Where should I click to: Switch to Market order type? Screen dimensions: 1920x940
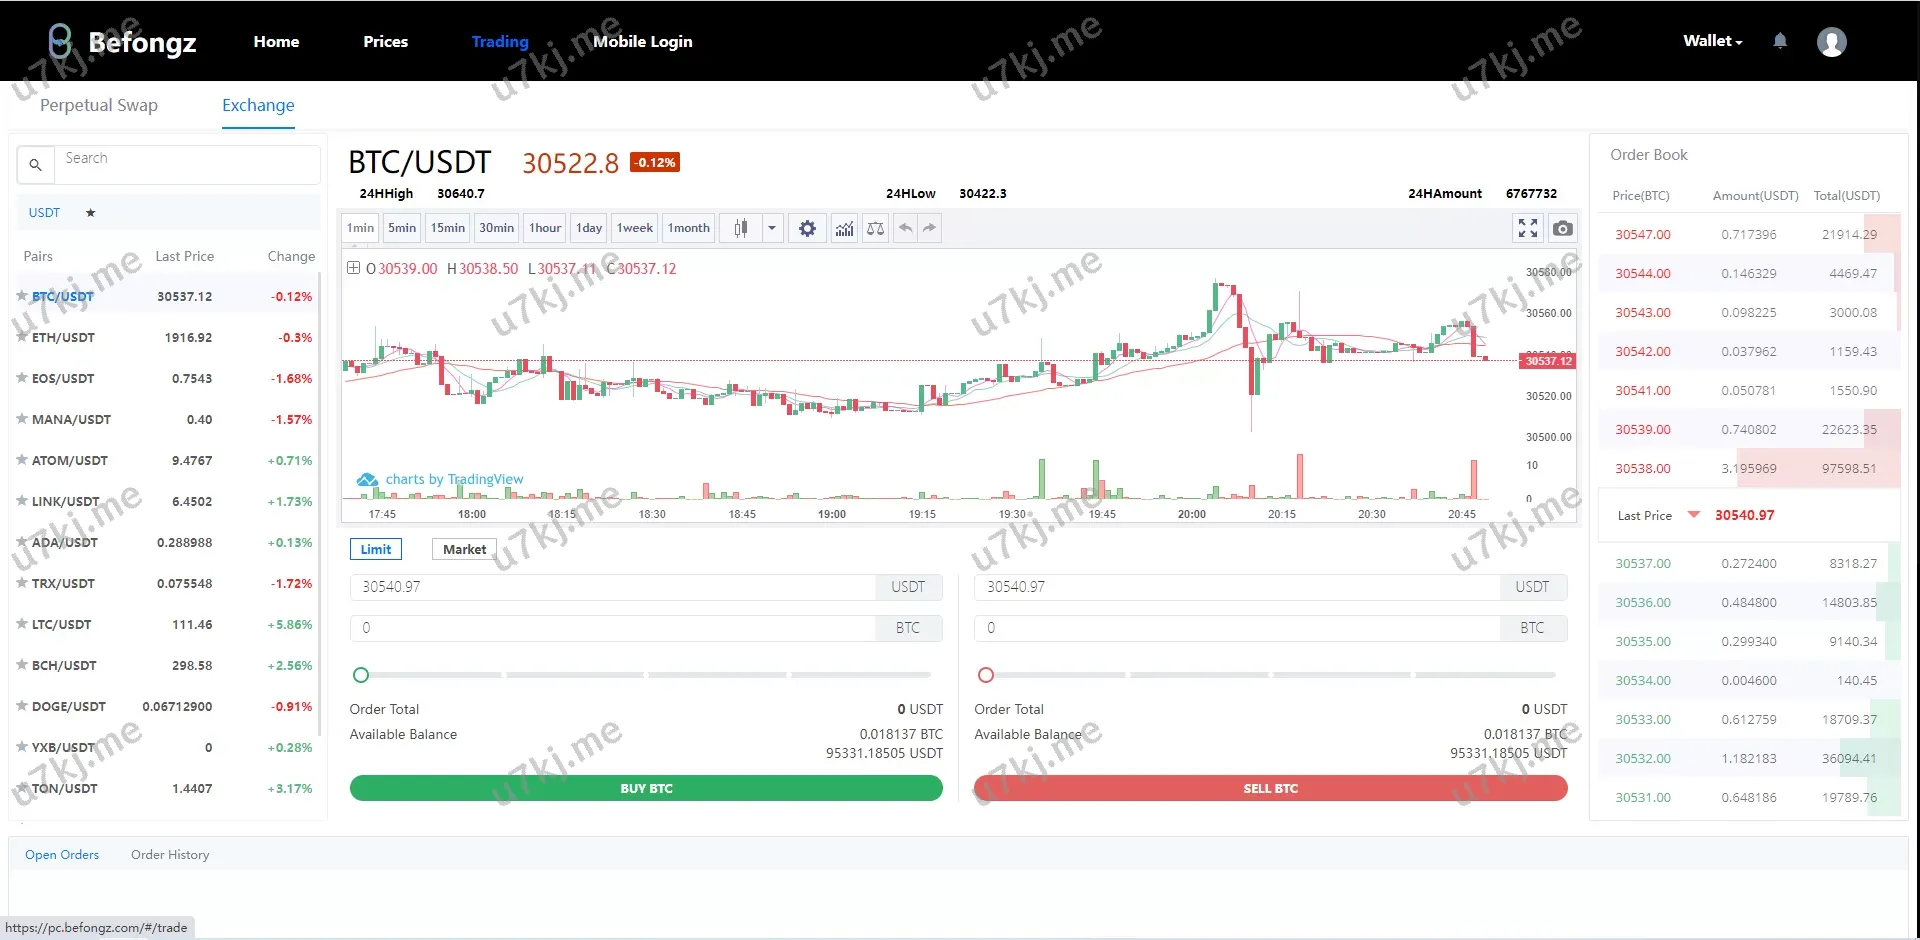click(x=464, y=549)
